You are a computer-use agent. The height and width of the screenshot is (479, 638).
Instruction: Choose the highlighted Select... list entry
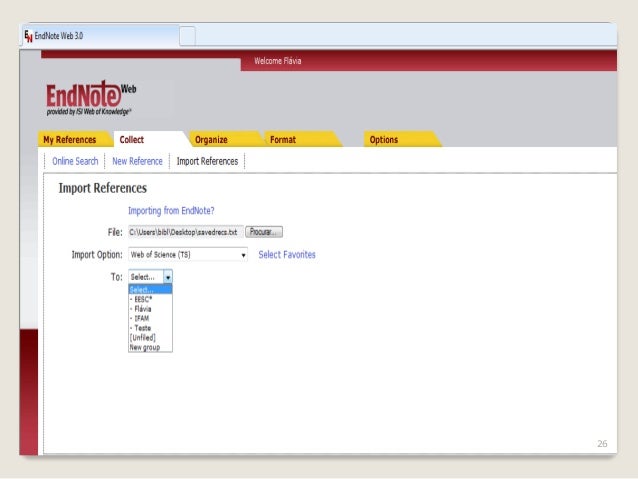(150, 289)
